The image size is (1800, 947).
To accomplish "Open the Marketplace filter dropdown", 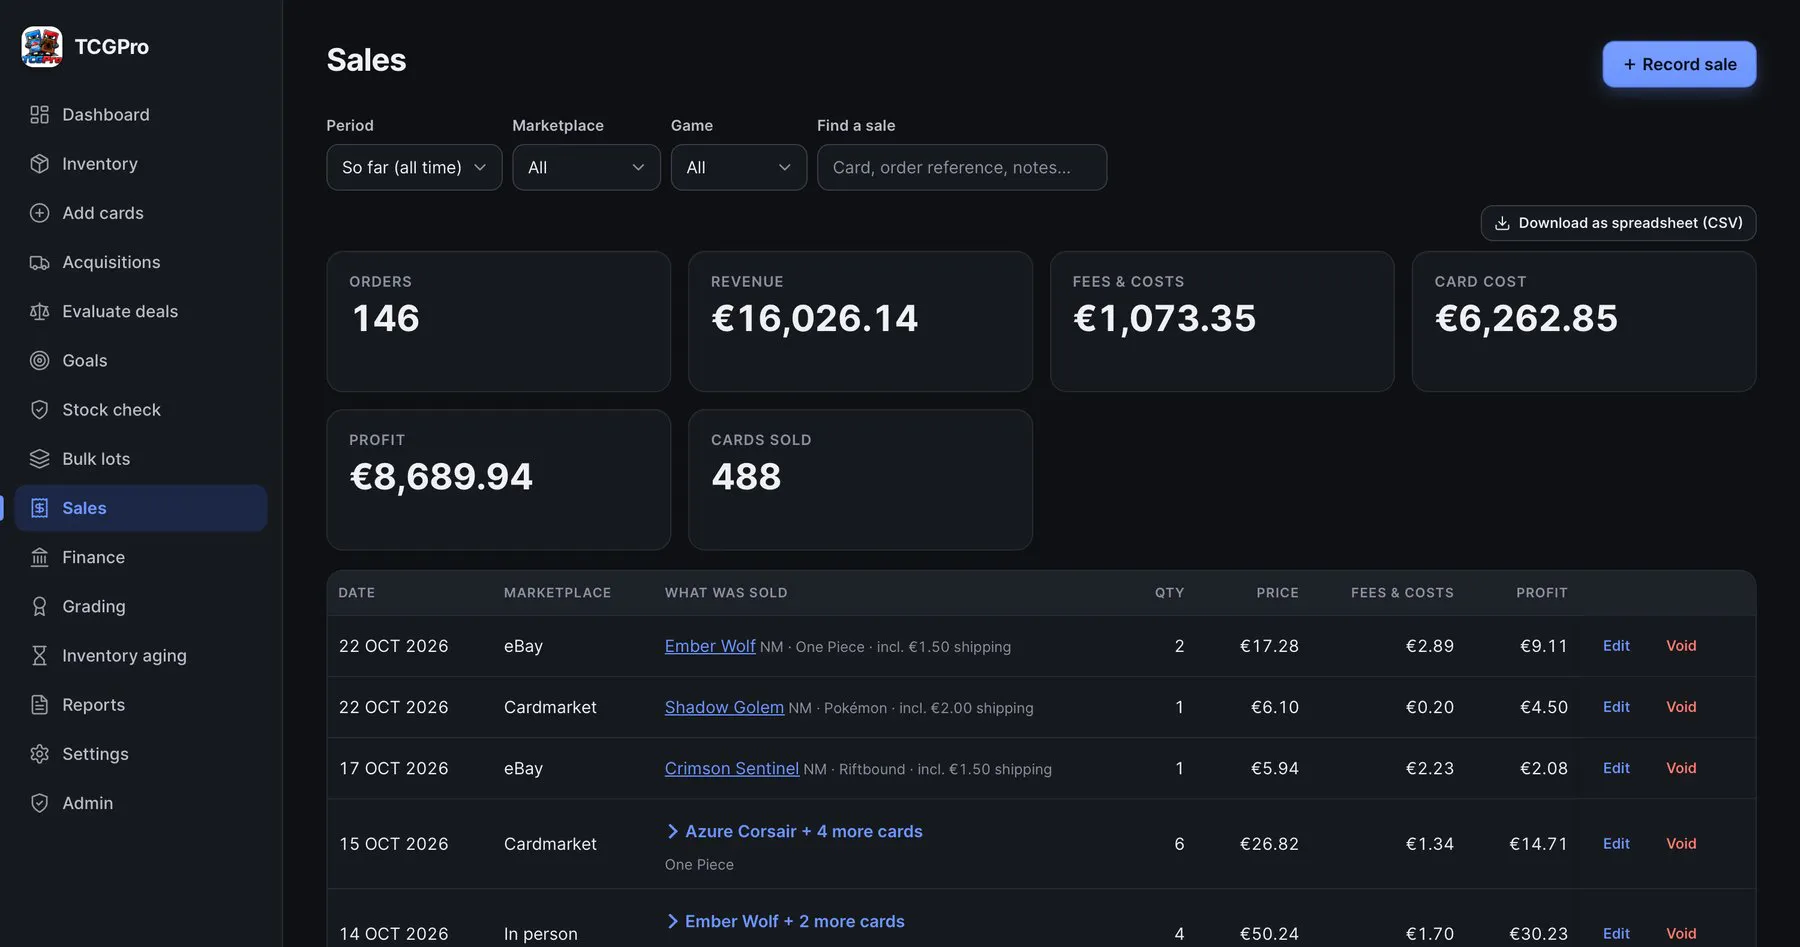I will coord(586,167).
